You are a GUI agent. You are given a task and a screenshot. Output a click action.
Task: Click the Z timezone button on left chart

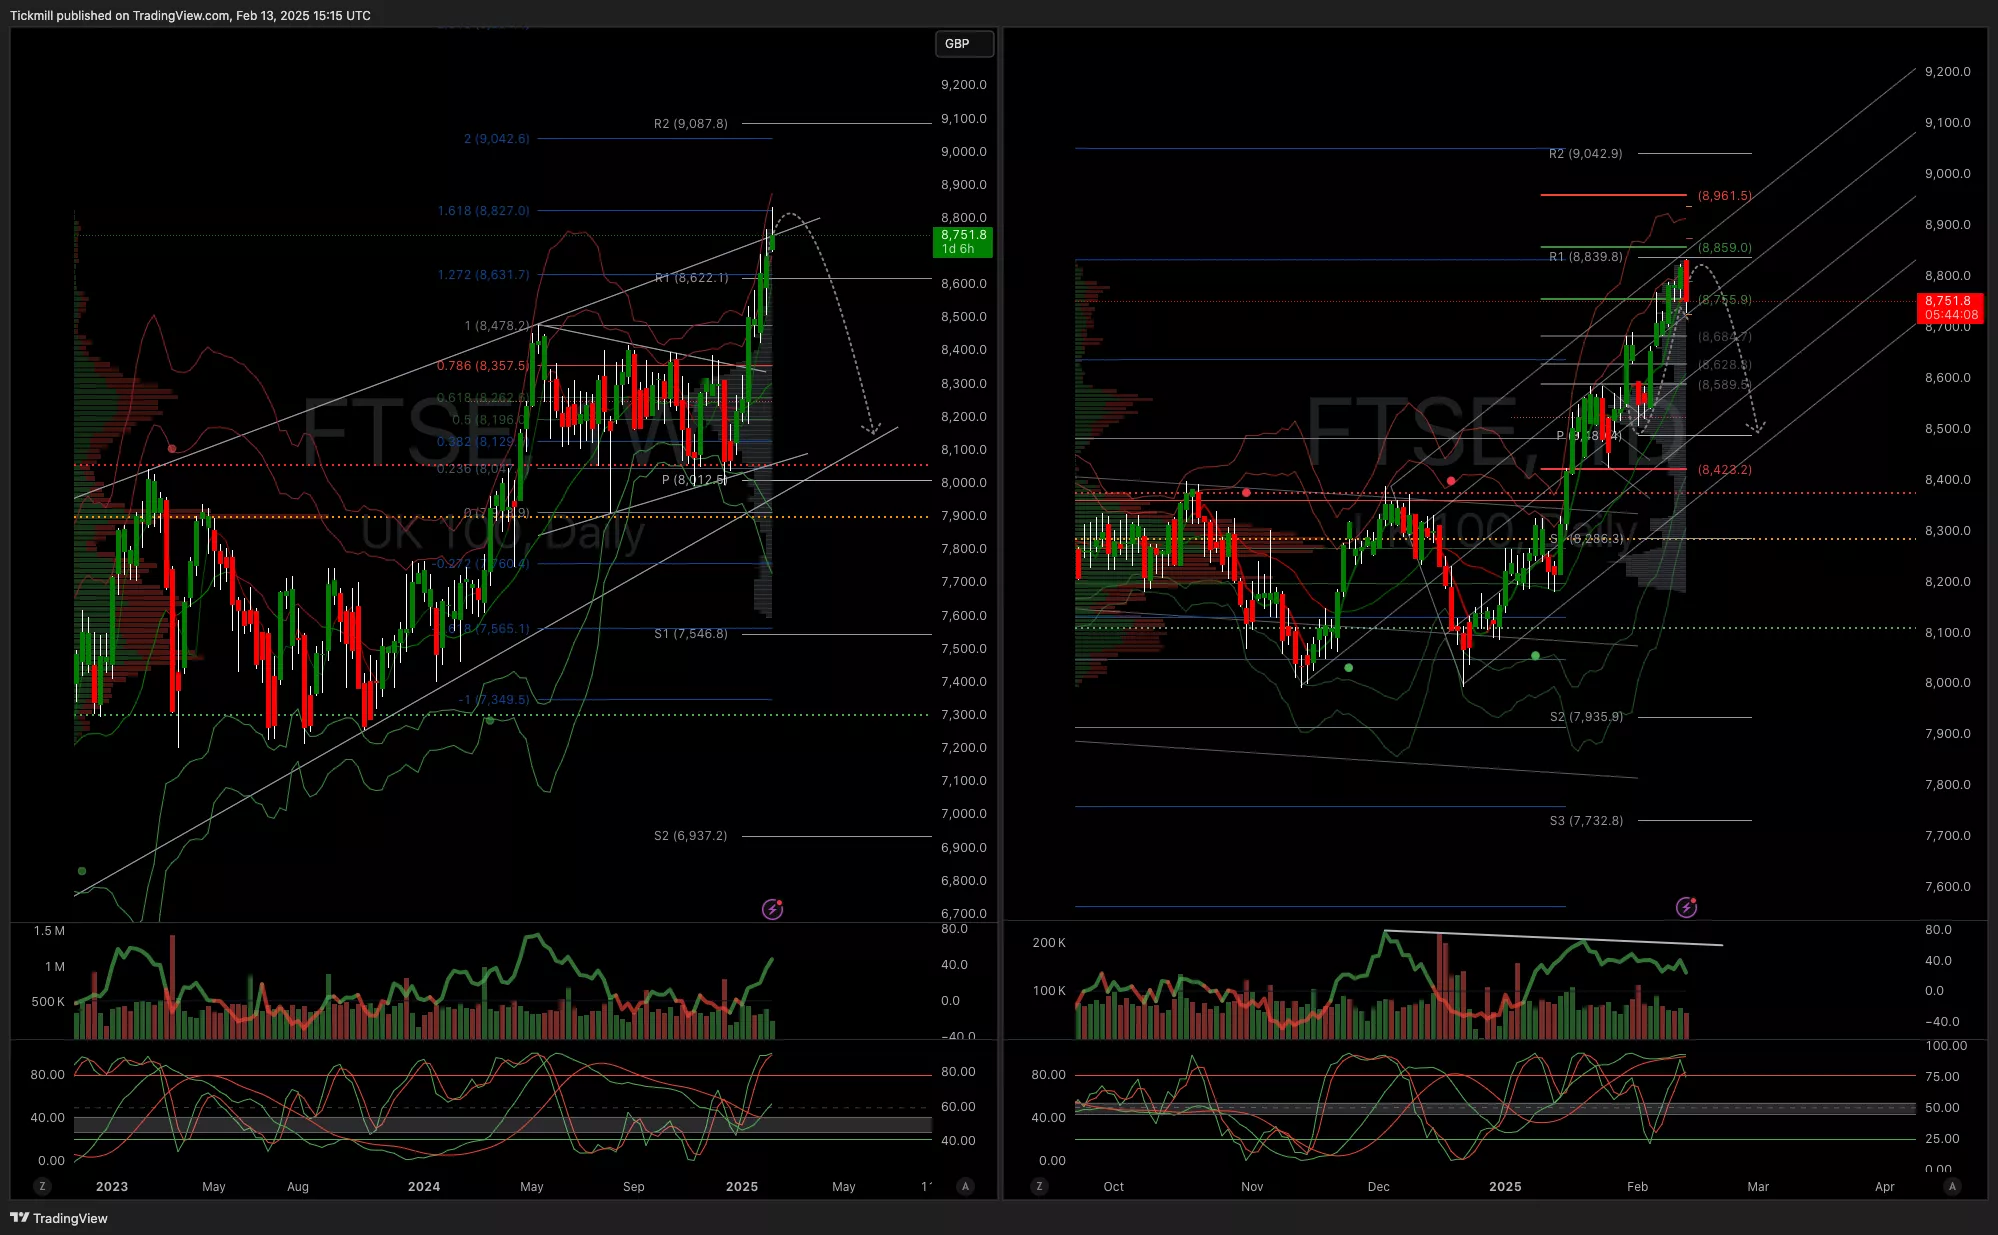click(42, 1186)
